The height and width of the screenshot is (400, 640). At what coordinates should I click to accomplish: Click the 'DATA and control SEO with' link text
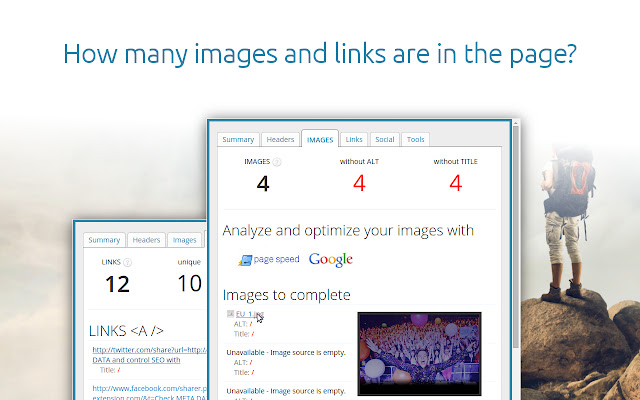pos(136,360)
